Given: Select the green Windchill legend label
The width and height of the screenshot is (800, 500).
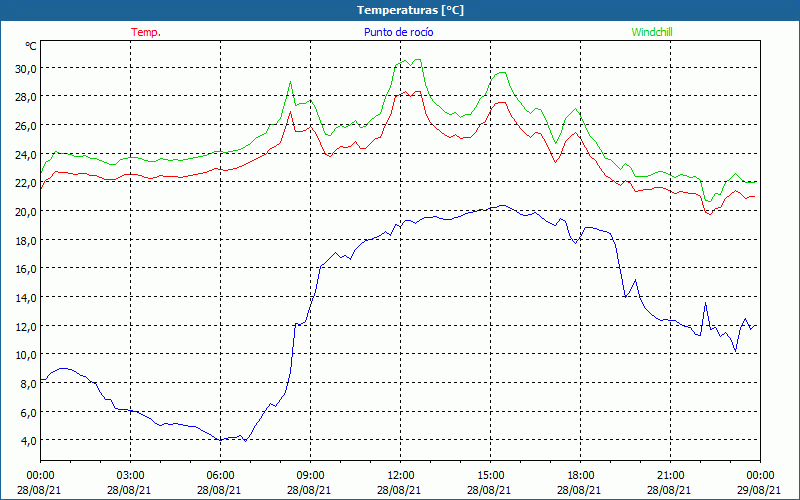Looking at the screenshot, I should coord(652,32).
